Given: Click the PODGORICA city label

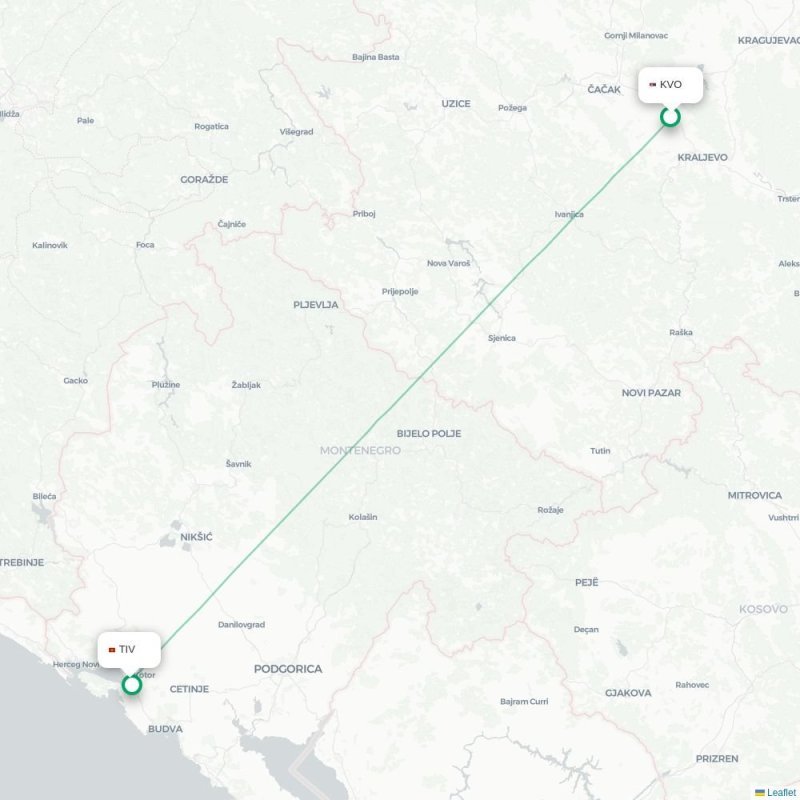Looking at the screenshot, I should pyautogui.click(x=288, y=669).
